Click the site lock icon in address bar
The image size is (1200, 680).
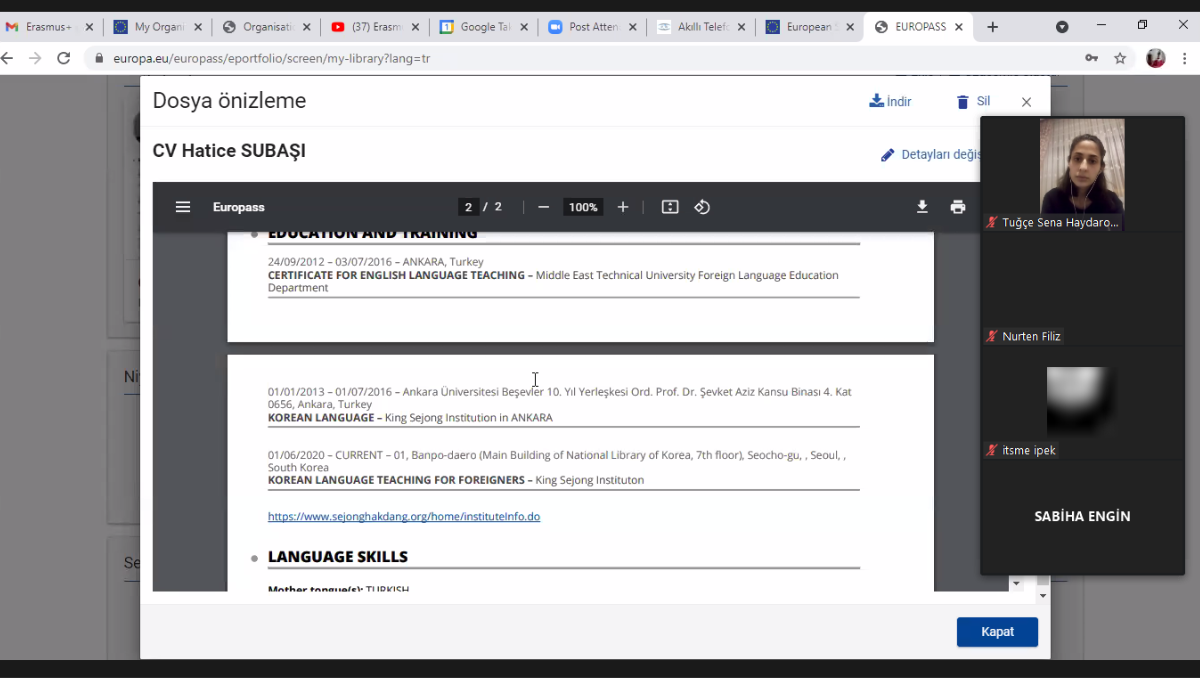[99, 59]
